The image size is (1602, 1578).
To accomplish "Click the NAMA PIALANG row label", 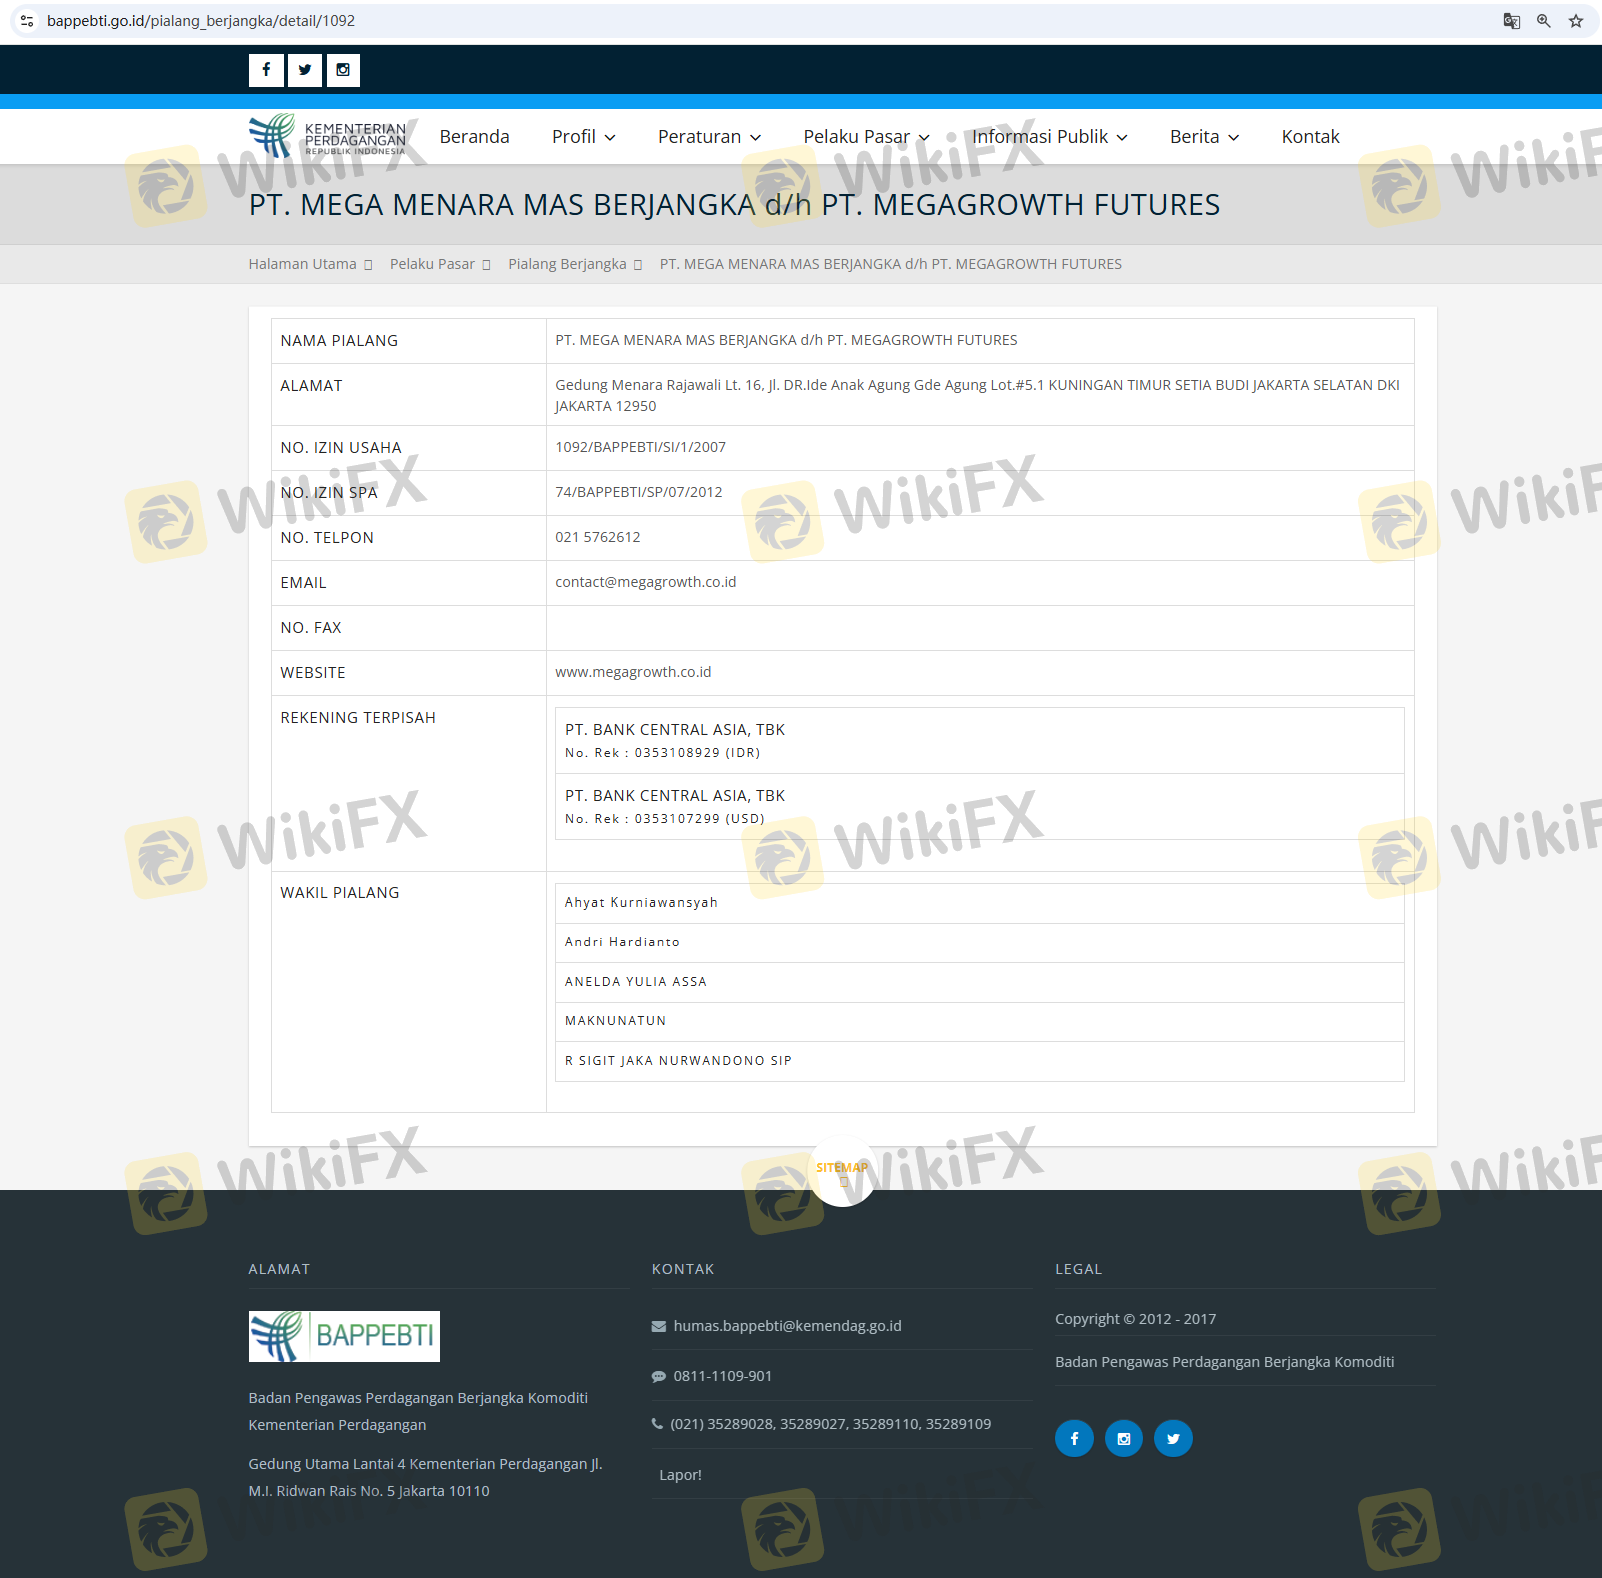I will coord(339,341).
